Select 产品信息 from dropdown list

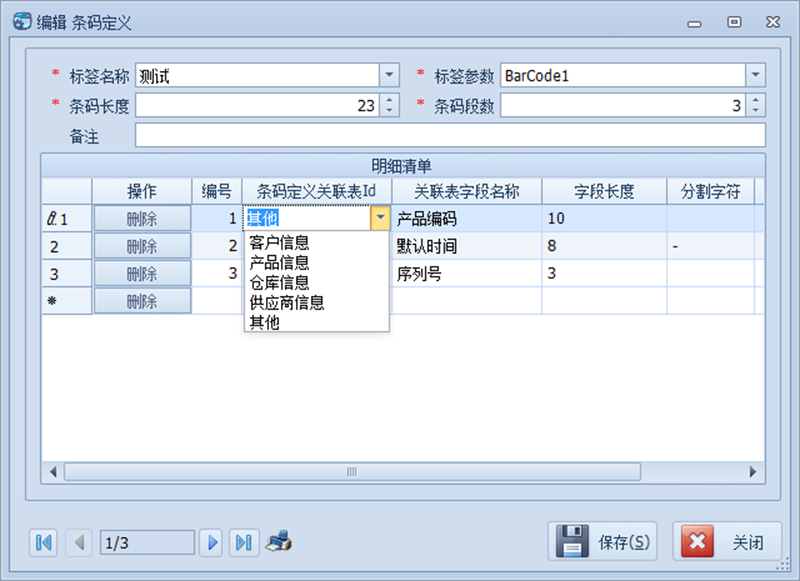coord(316,263)
